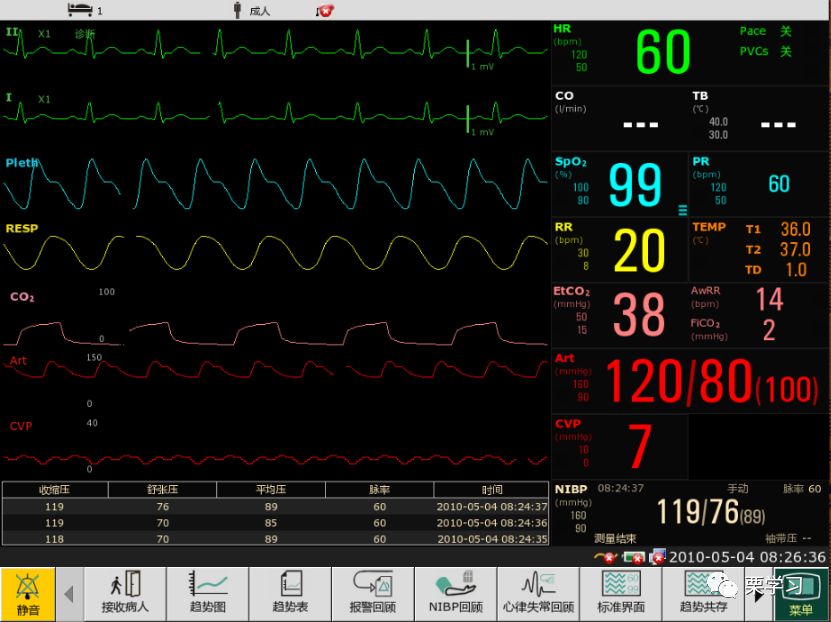The image size is (831, 622).
Task: Open the 趋势图 trend graph
Action: tap(208, 594)
